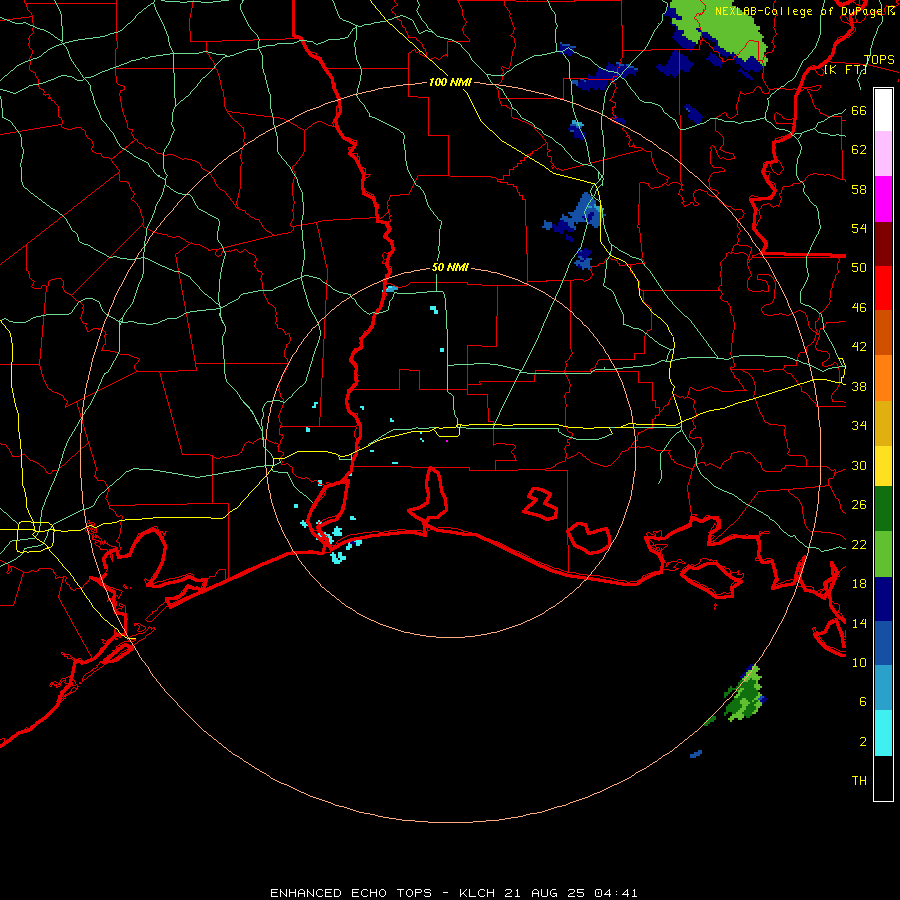Click the white swatch in the tops legend
Screen dimensions: 900x900
pyautogui.click(x=883, y=110)
